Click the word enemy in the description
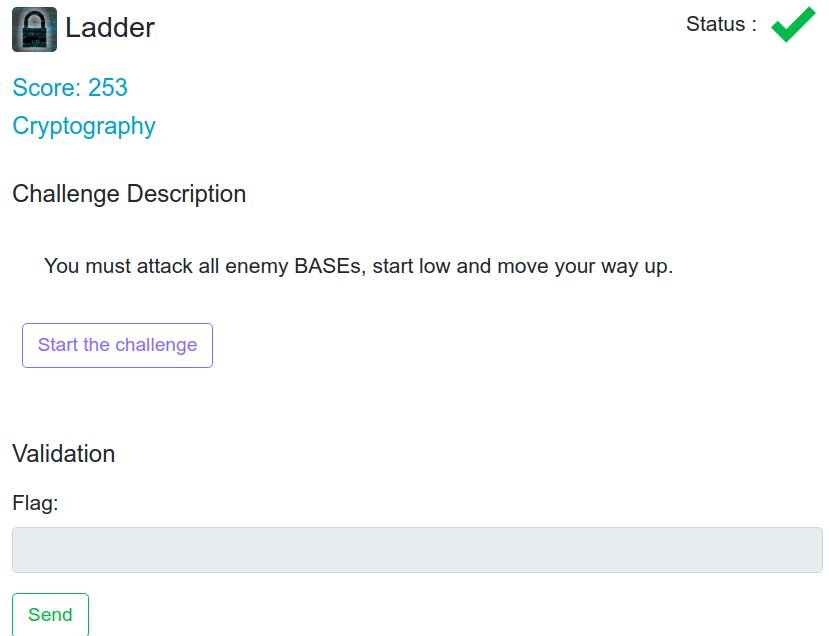The width and height of the screenshot is (829, 636). 256,266
